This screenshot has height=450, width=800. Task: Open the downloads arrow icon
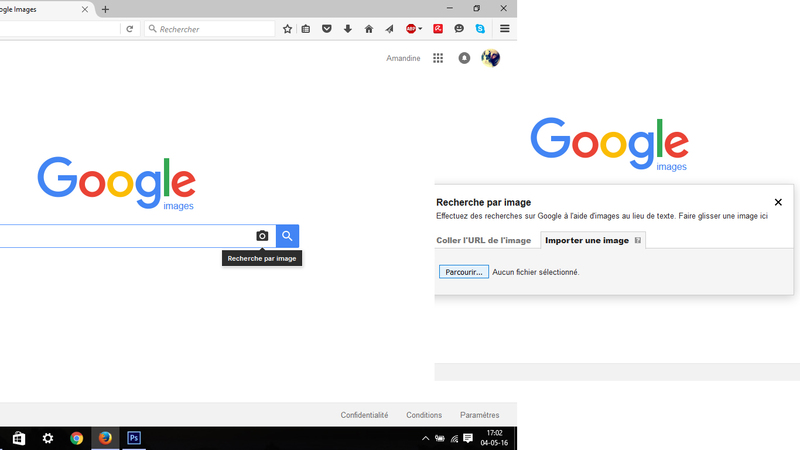(347, 29)
